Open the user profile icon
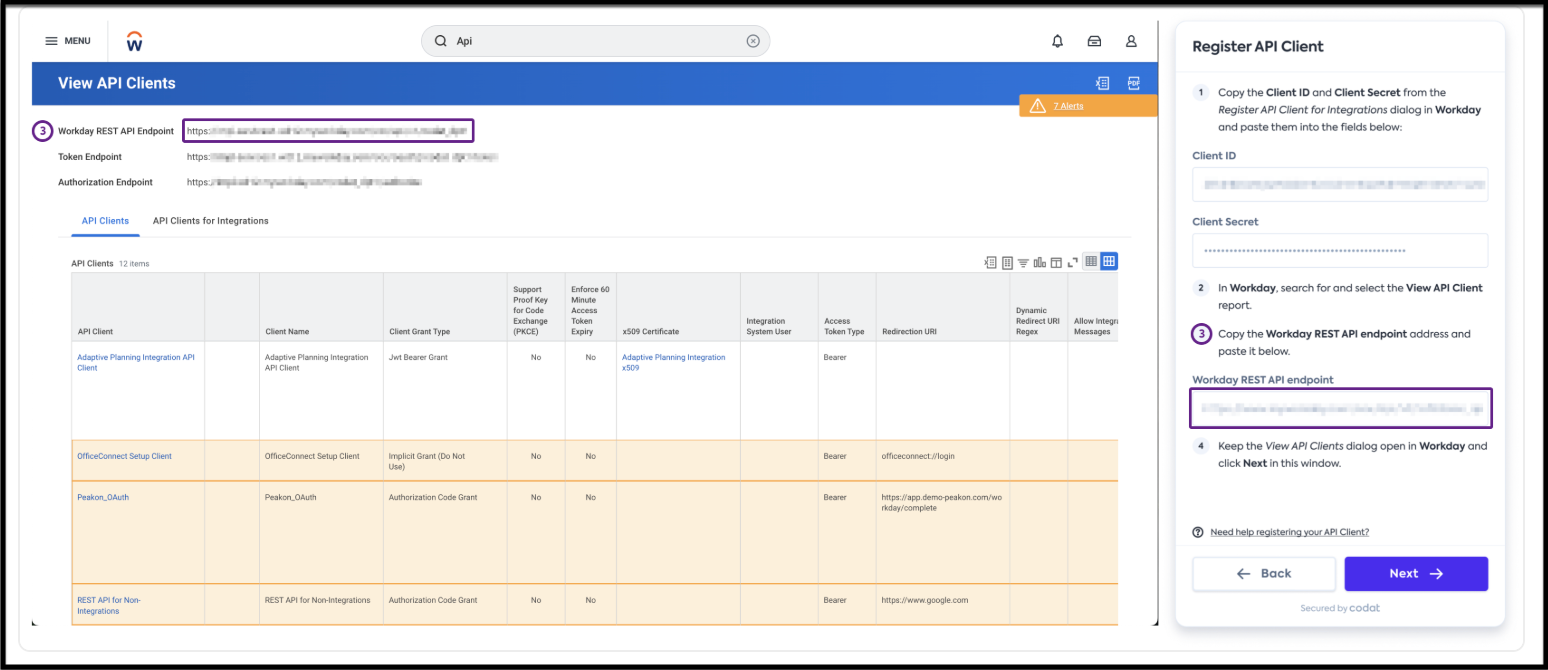 [x=1131, y=41]
